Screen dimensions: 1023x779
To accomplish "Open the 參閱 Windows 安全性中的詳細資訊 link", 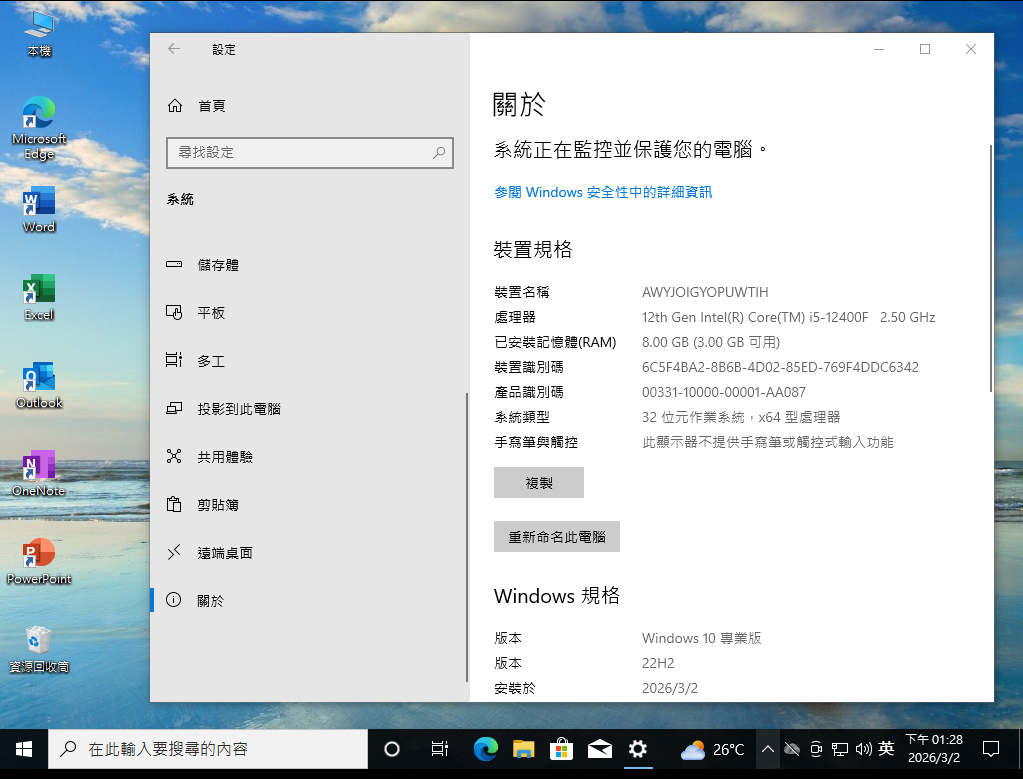I will [x=603, y=192].
